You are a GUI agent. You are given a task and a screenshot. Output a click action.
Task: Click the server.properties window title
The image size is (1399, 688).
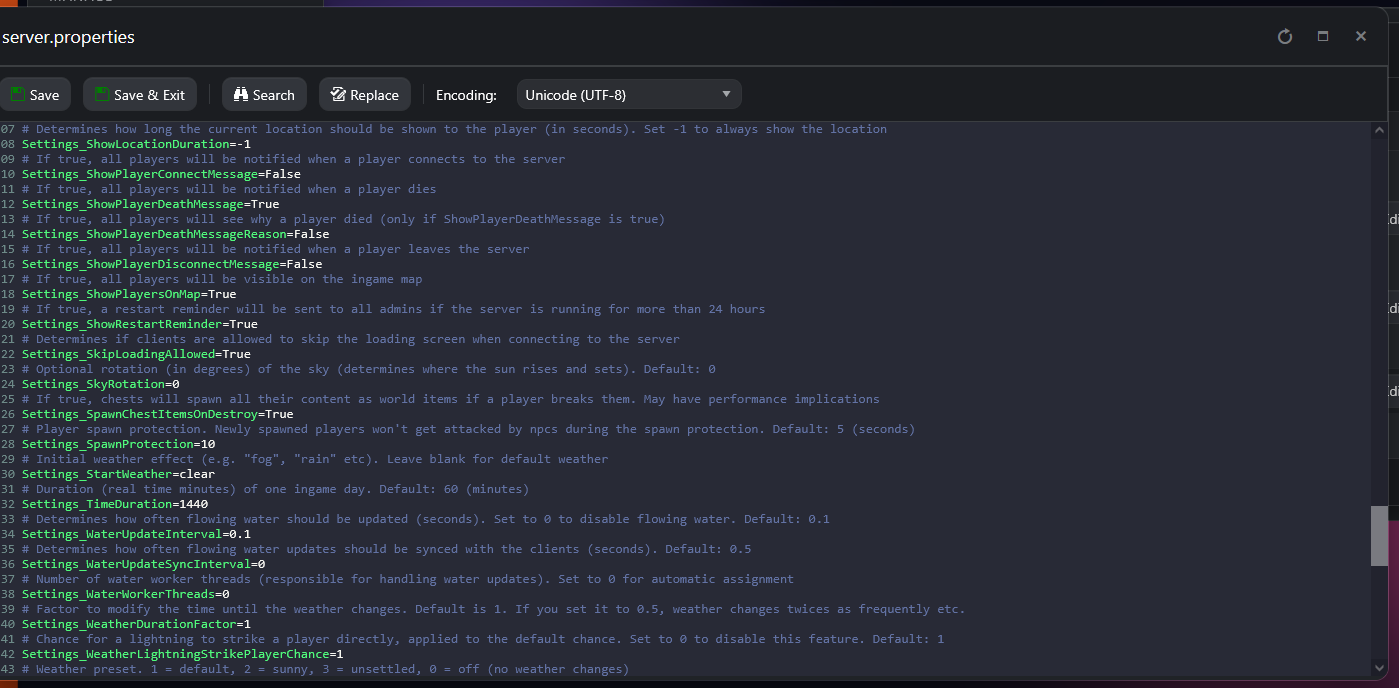tap(68, 37)
